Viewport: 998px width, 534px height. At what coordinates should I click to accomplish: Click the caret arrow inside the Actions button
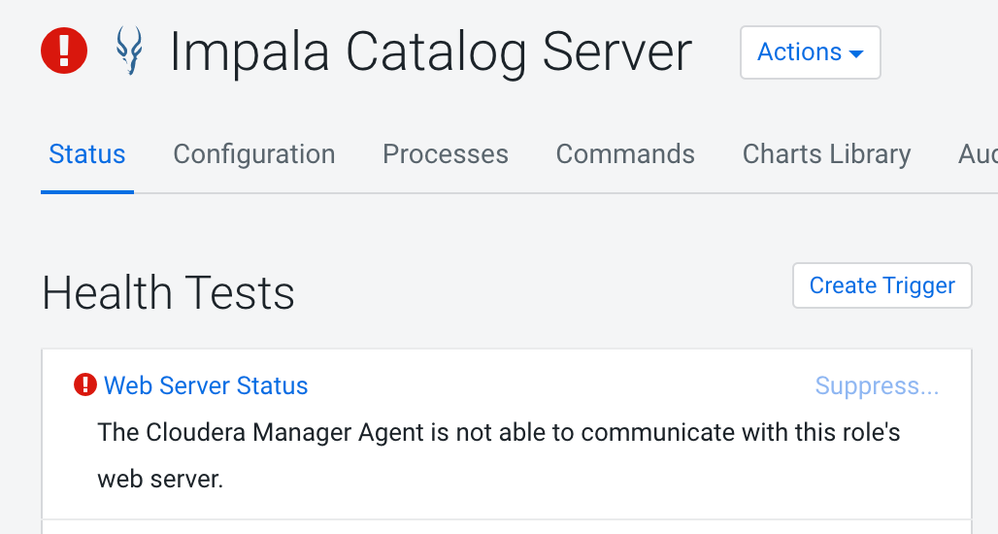[x=856, y=54]
